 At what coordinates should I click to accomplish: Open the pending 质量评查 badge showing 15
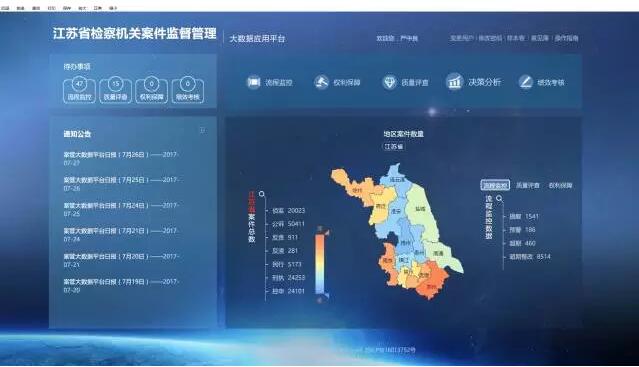tap(116, 90)
